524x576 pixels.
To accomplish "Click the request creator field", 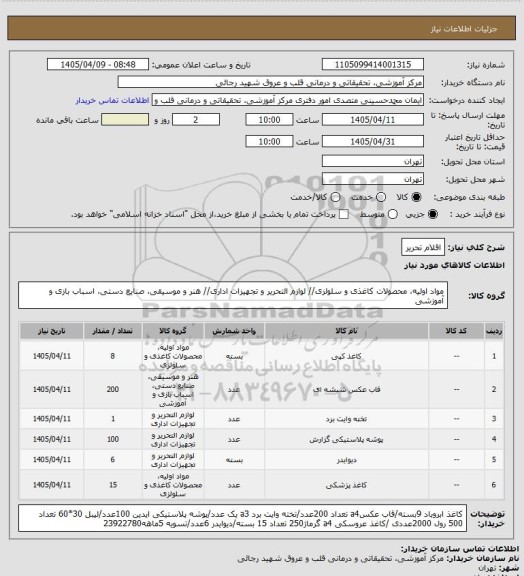I will click(288, 100).
